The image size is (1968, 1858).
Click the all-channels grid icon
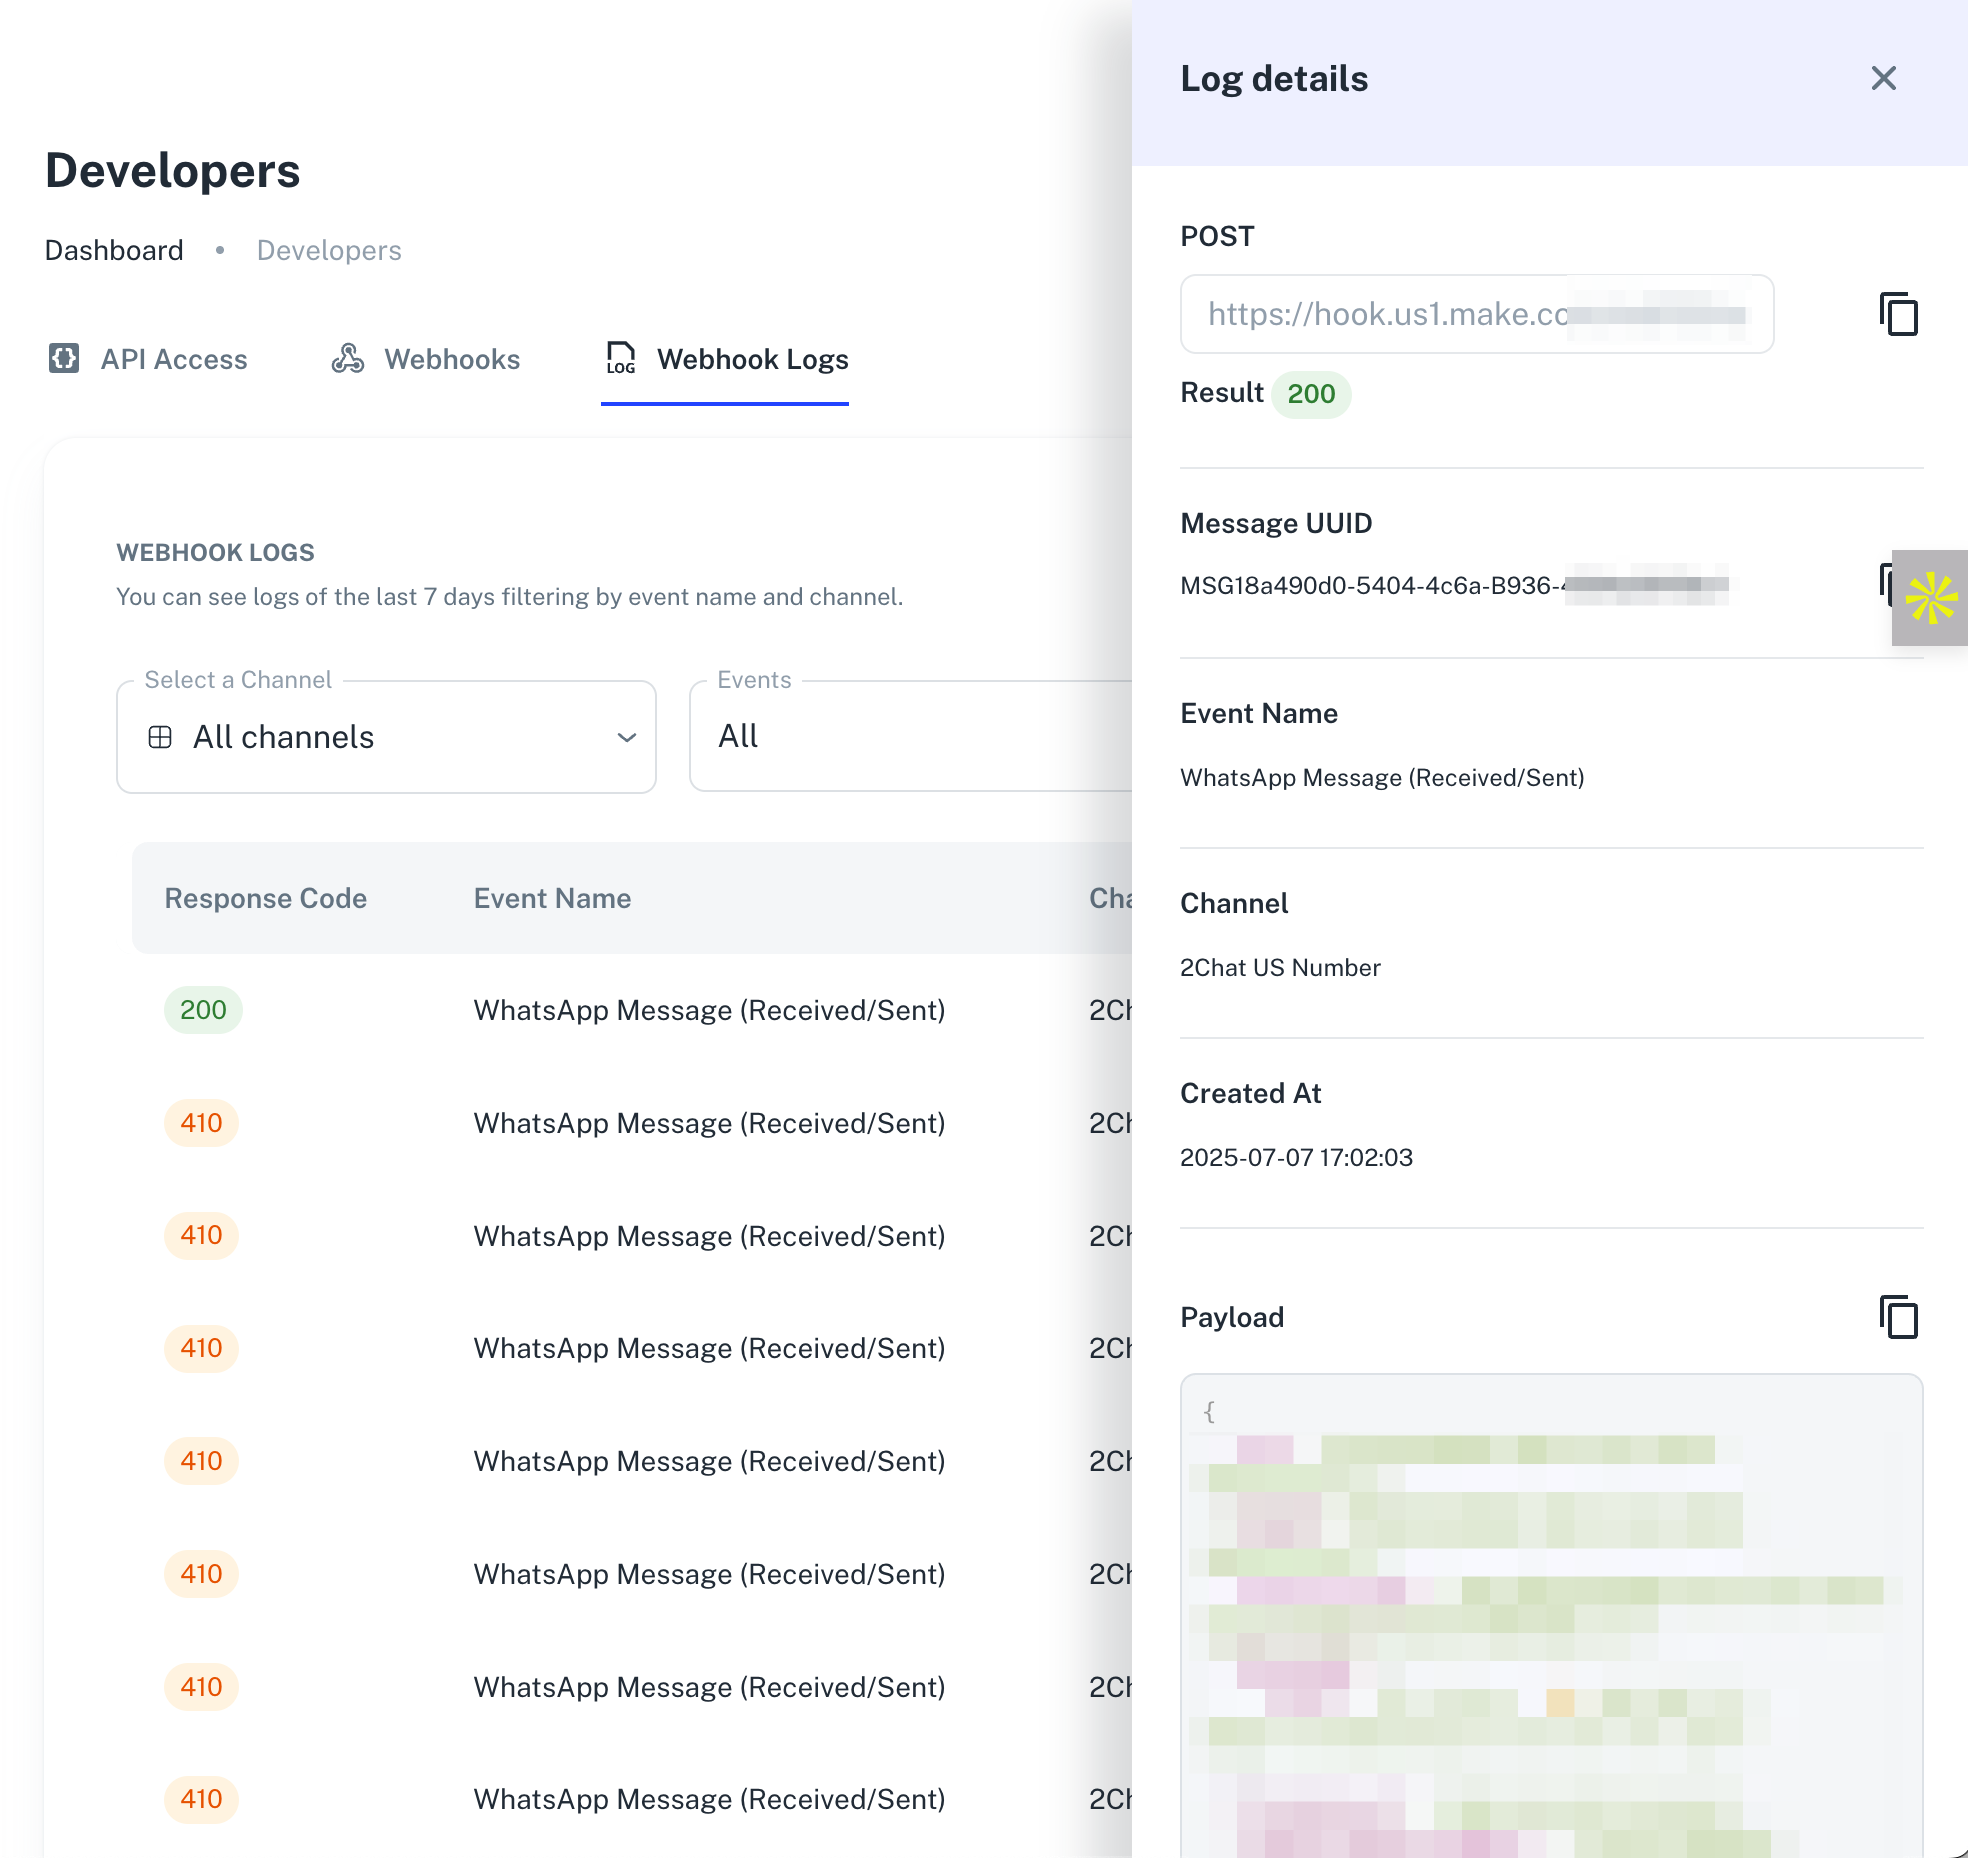point(160,737)
